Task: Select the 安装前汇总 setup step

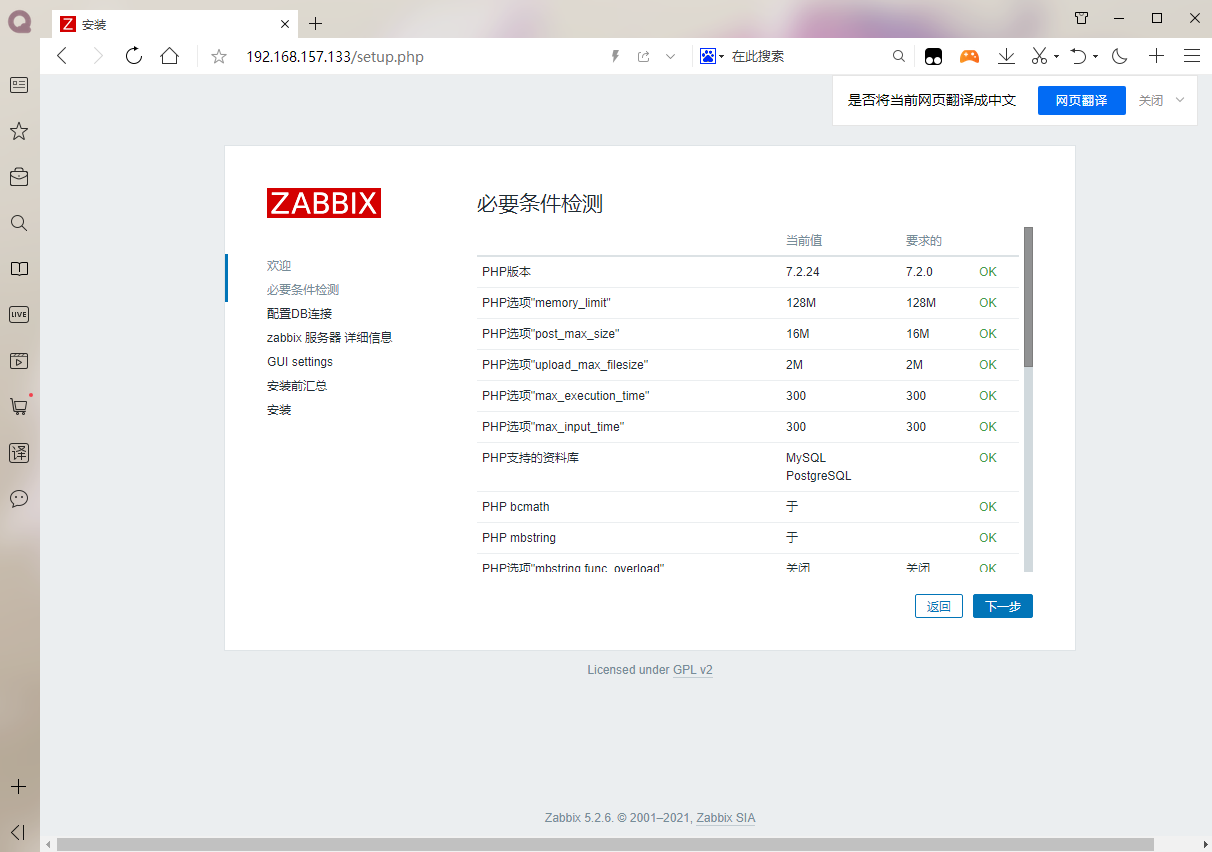Action: pyautogui.click(x=297, y=386)
